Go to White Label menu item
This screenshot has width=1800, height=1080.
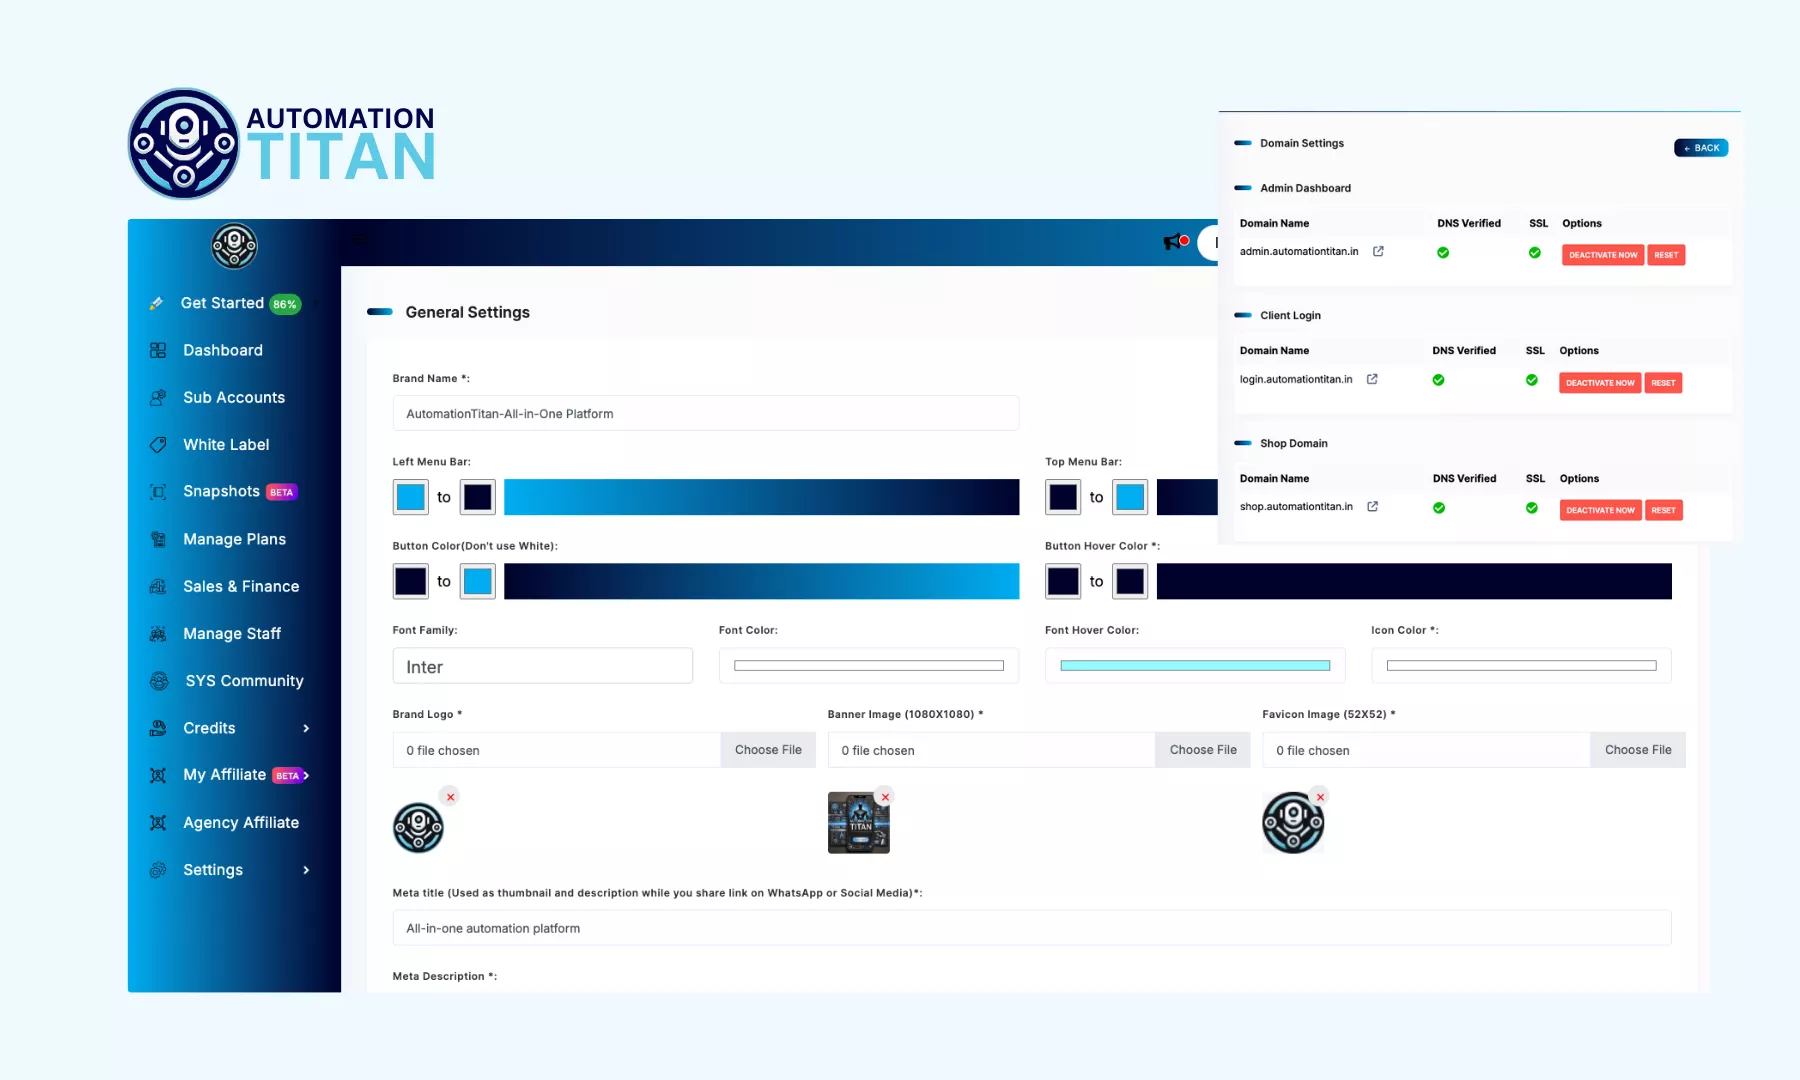click(x=226, y=444)
